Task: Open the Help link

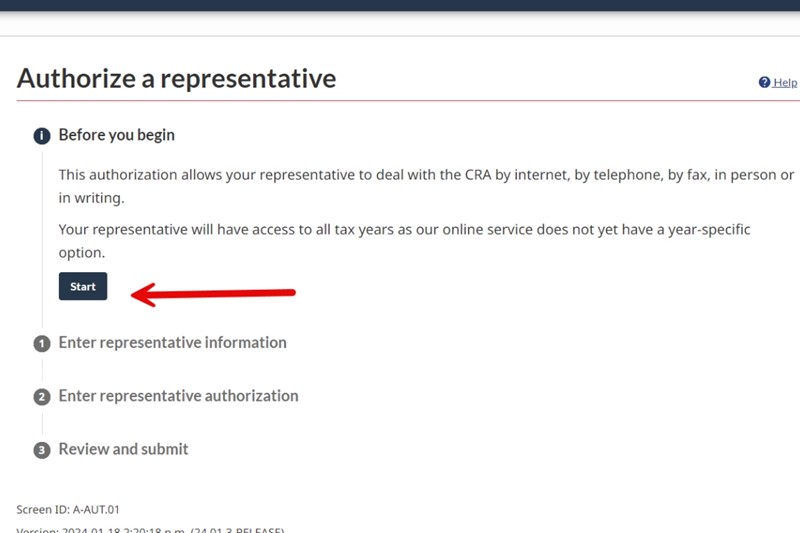Action: click(x=785, y=82)
